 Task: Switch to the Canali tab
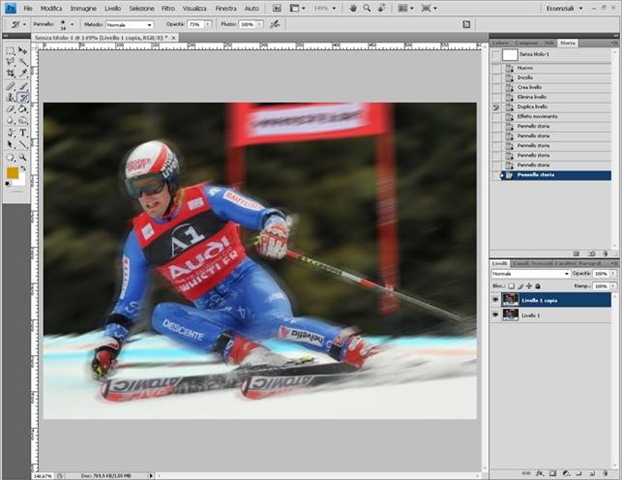518,263
